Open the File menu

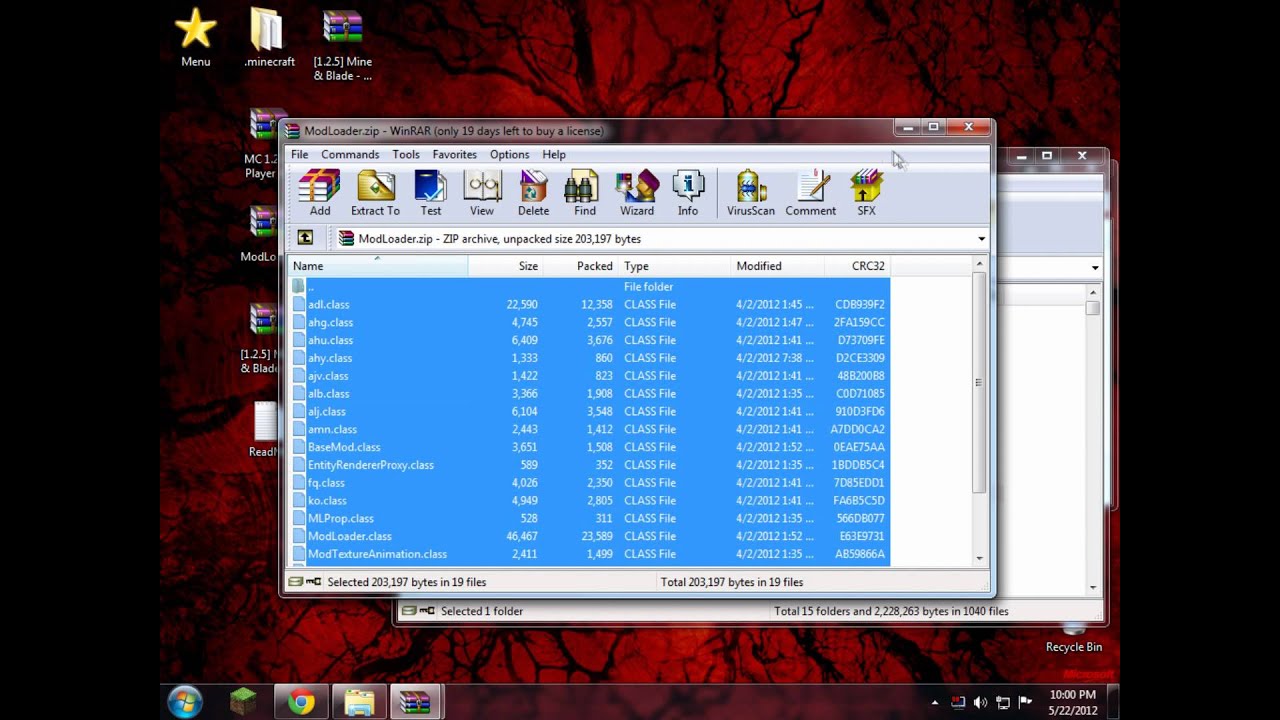(x=299, y=155)
